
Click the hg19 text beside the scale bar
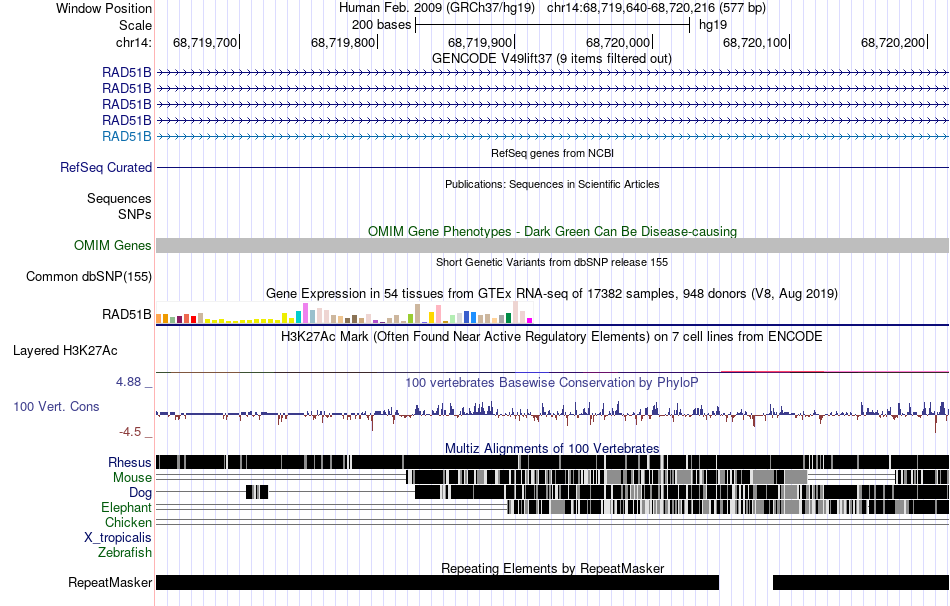[712, 25]
